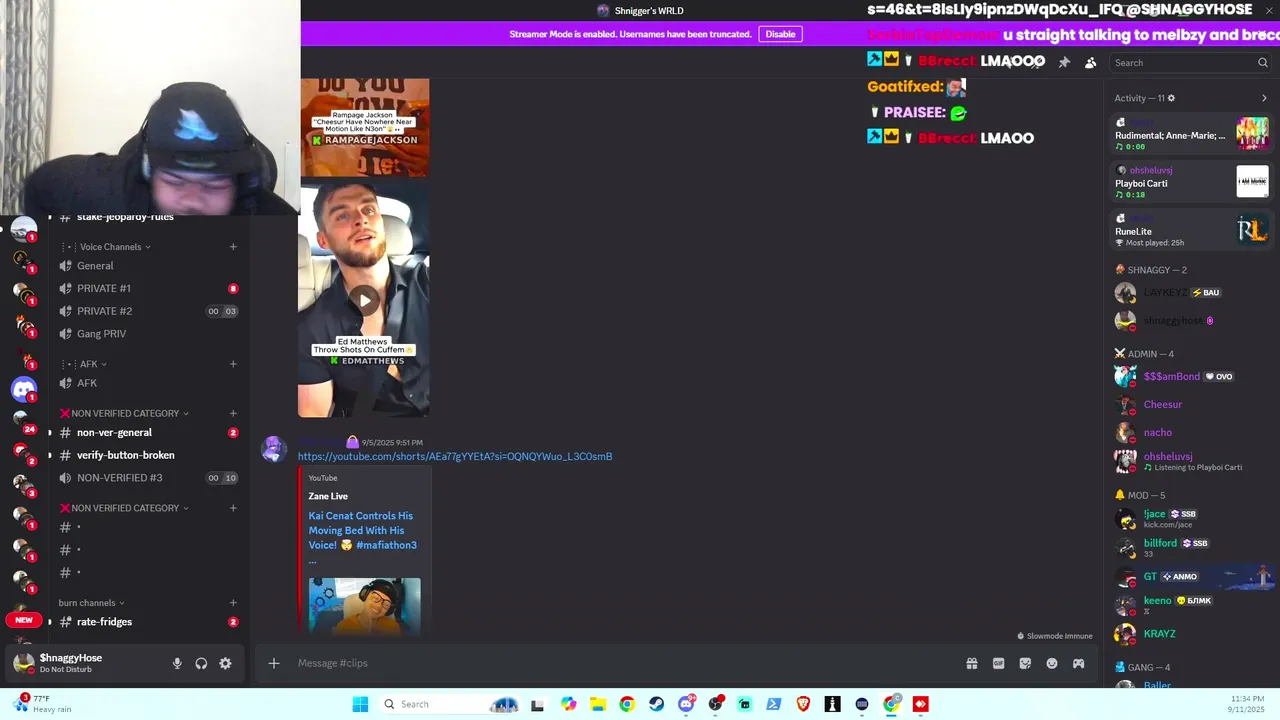Click the magnifier icon in Discord search
Screen dimensions: 1280x720
(1262, 62)
